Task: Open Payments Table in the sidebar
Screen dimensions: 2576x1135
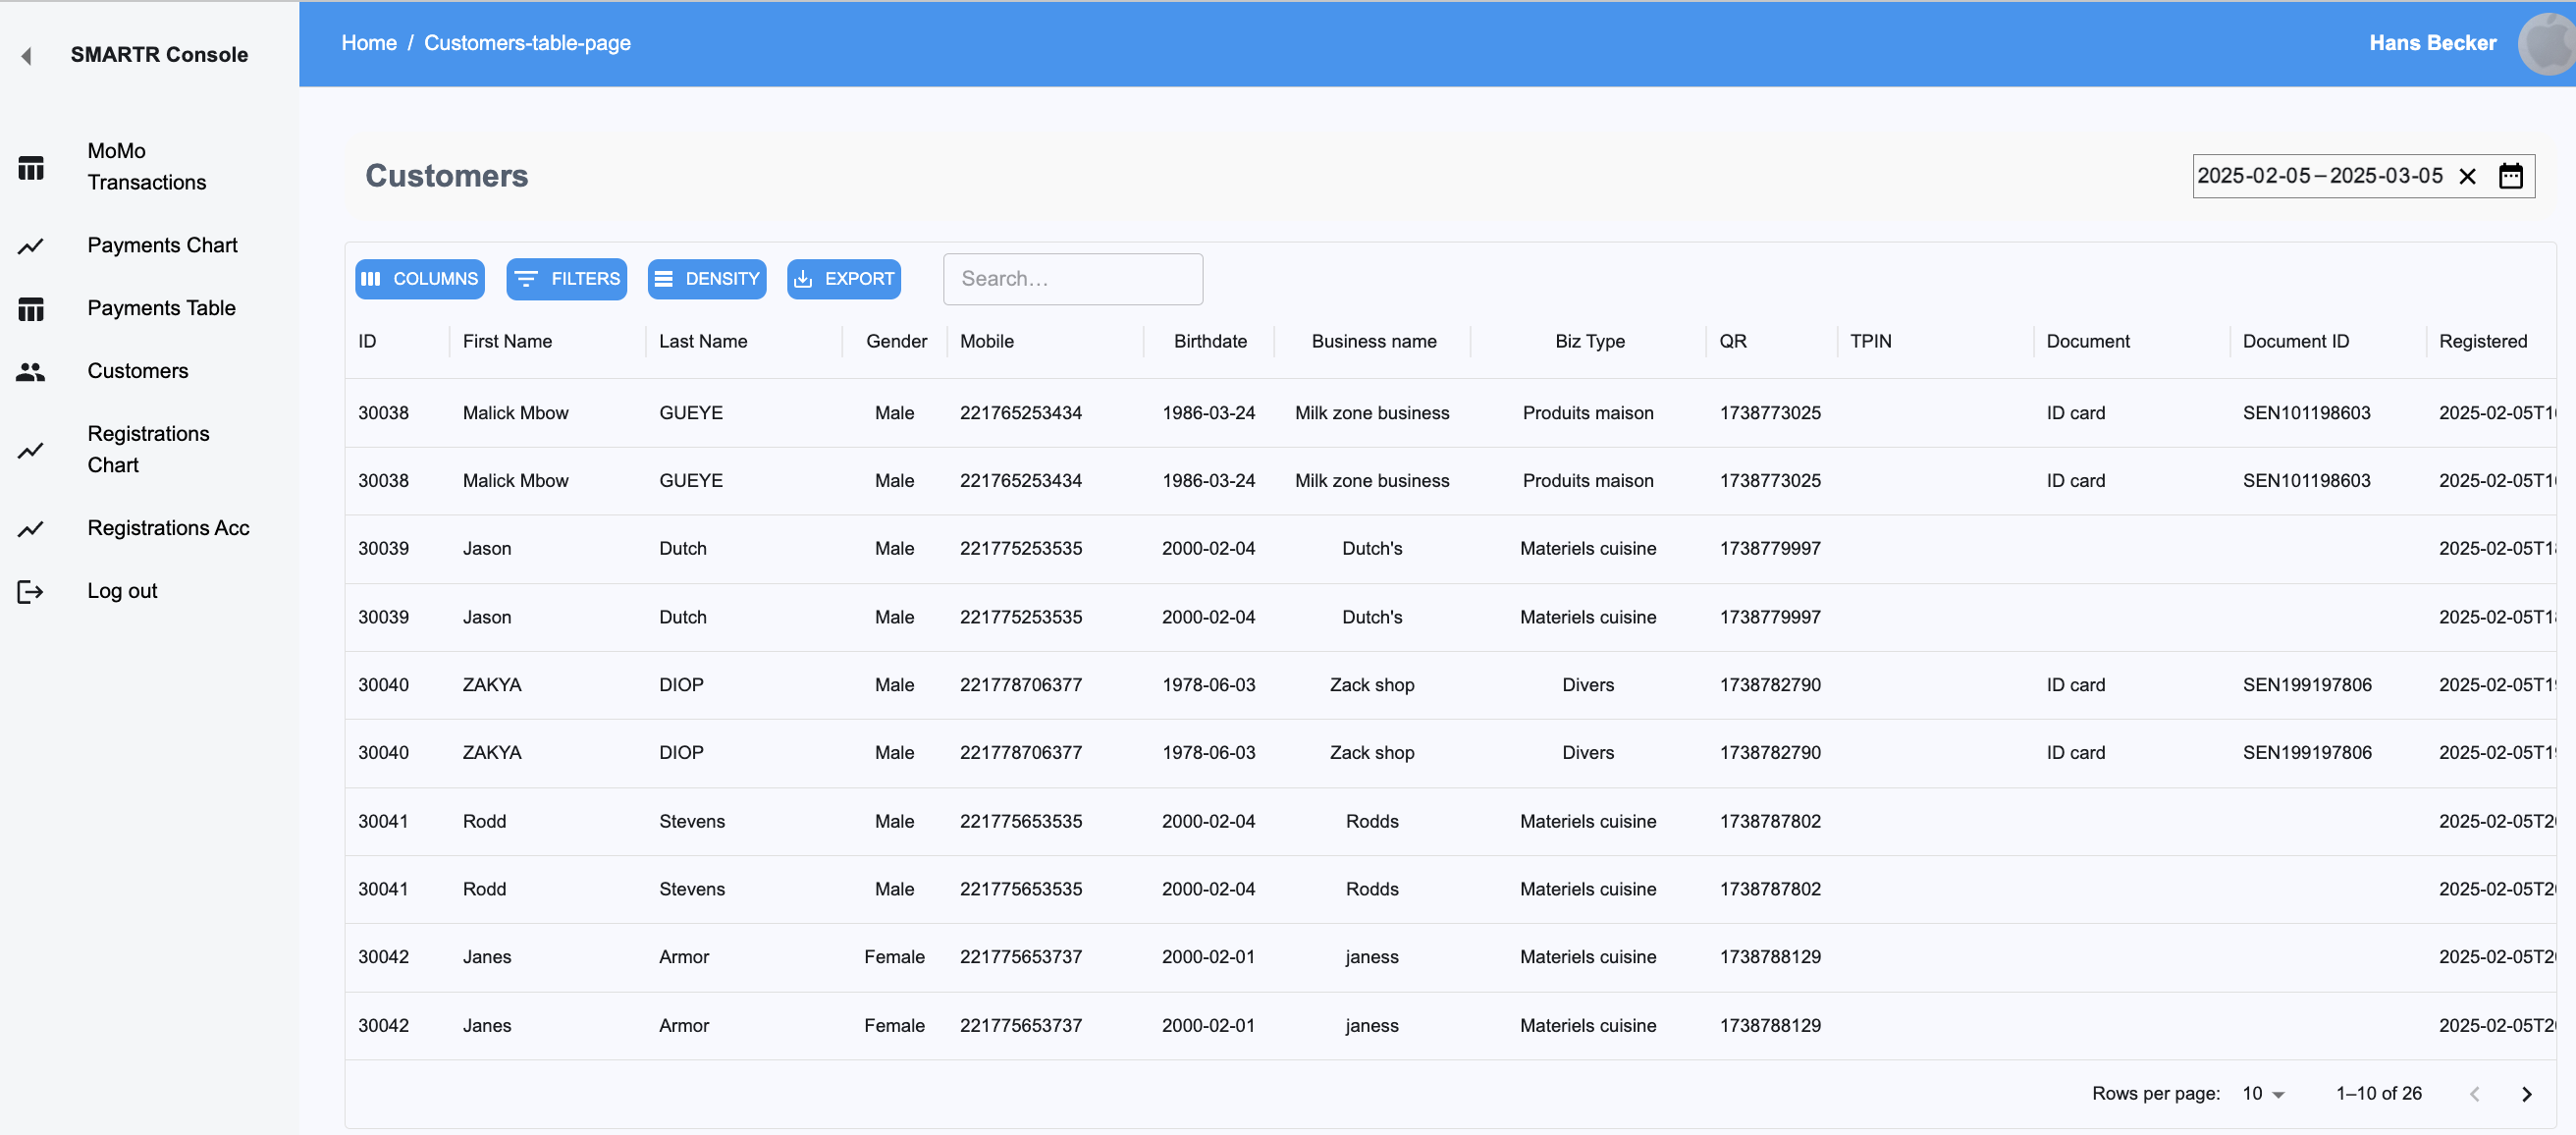Action: coord(161,308)
